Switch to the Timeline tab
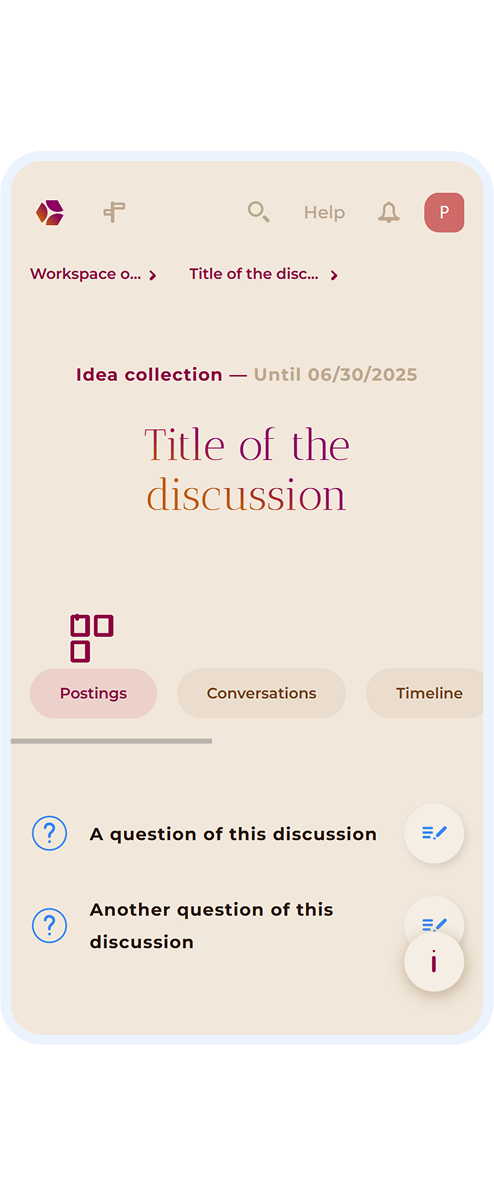This screenshot has height=1195, width=494. (x=427, y=694)
